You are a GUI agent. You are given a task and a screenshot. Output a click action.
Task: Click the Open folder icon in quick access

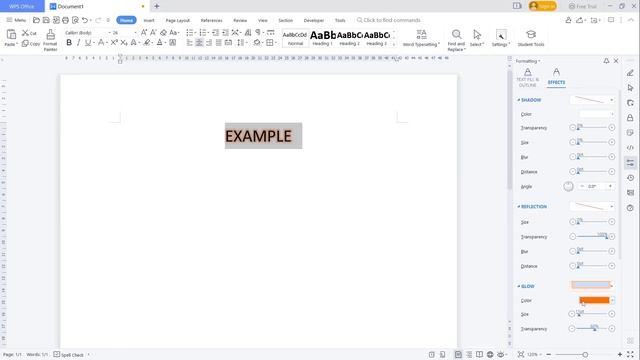point(36,20)
